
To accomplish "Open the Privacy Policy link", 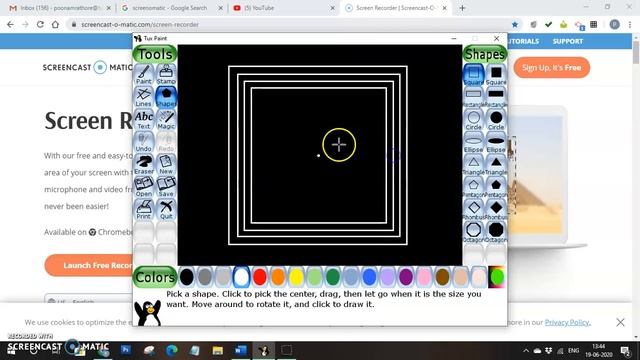I will click(x=568, y=322).
